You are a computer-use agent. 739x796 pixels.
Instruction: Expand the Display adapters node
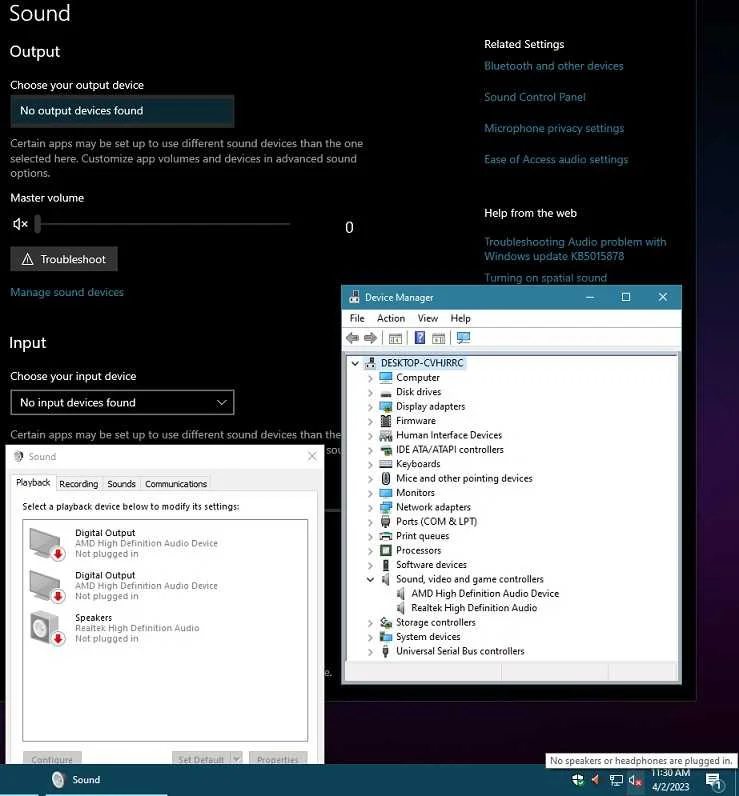coord(370,407)
